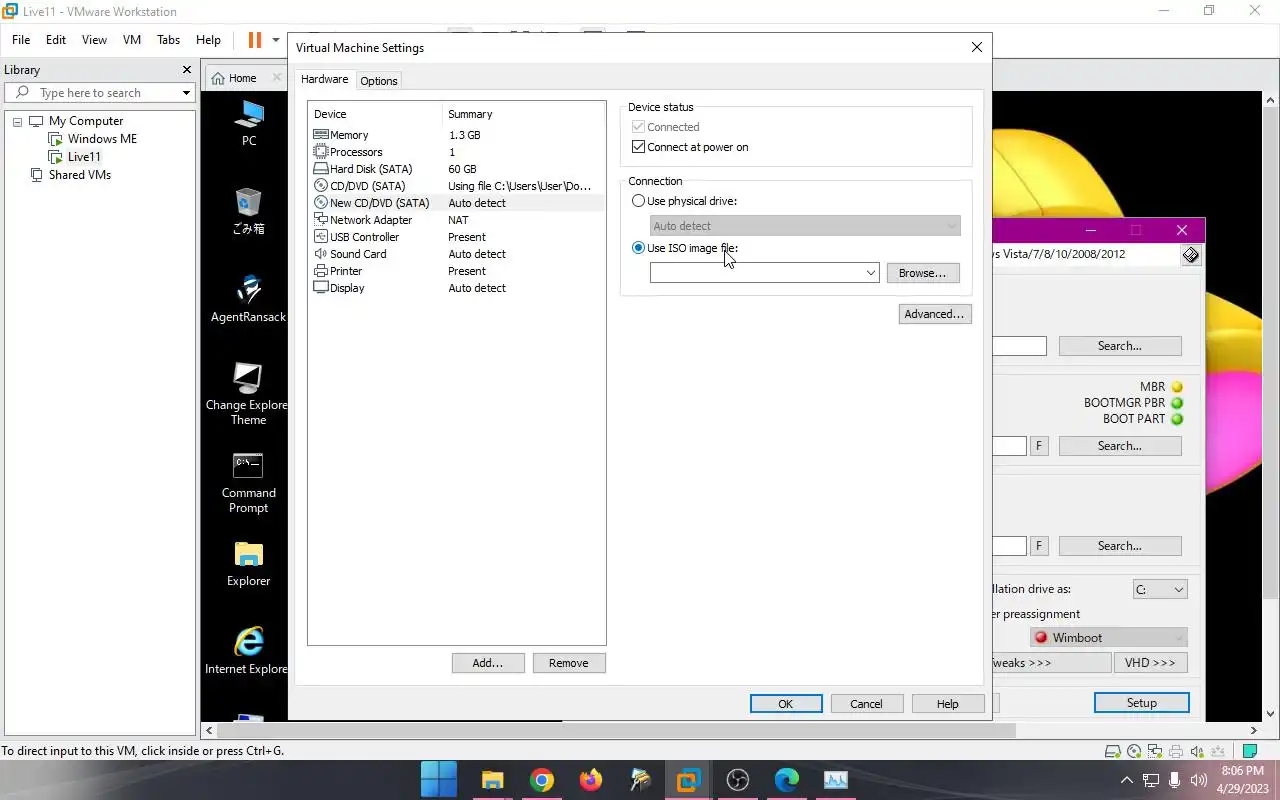The image size is (1280, 800).
Task: Click the CD/DVD status bar icon
Action: (x=1134, y=752)
